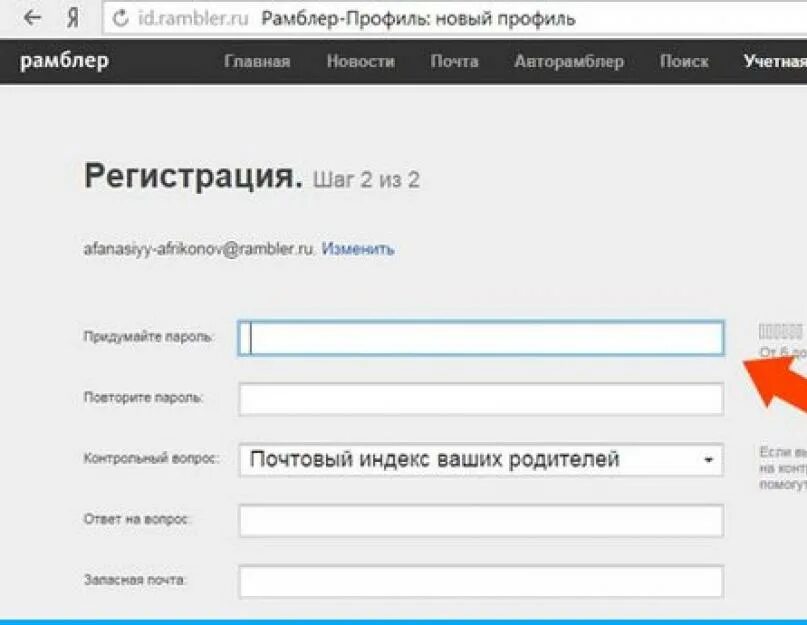Click the Ответ на вопрос label

(137, 519)
